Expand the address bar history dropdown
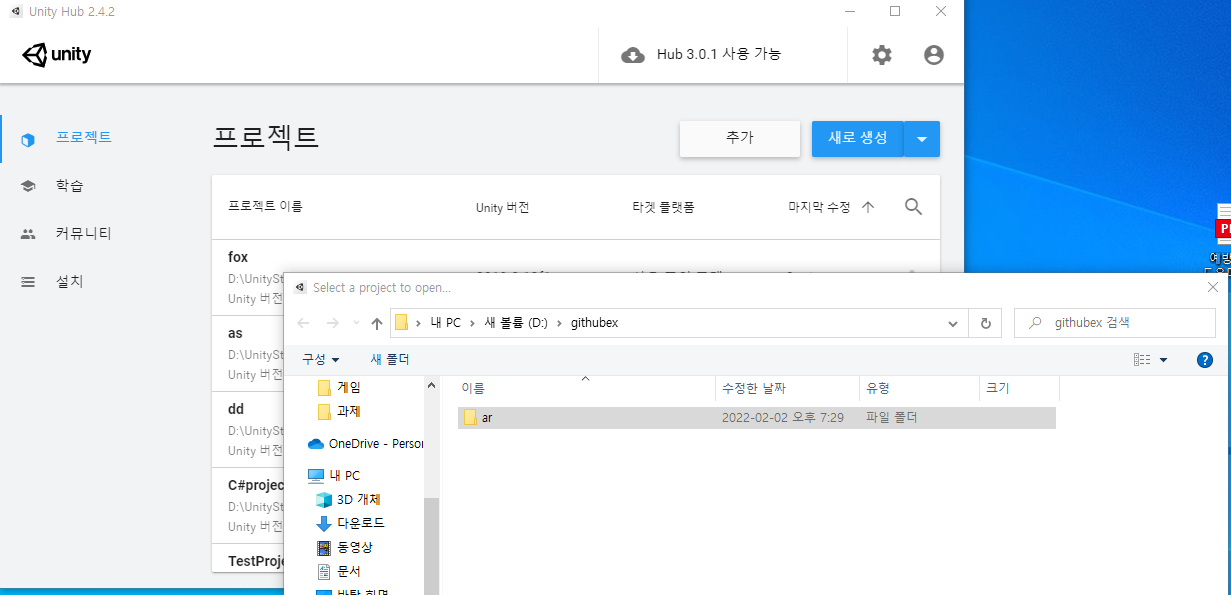 point(954,323)
